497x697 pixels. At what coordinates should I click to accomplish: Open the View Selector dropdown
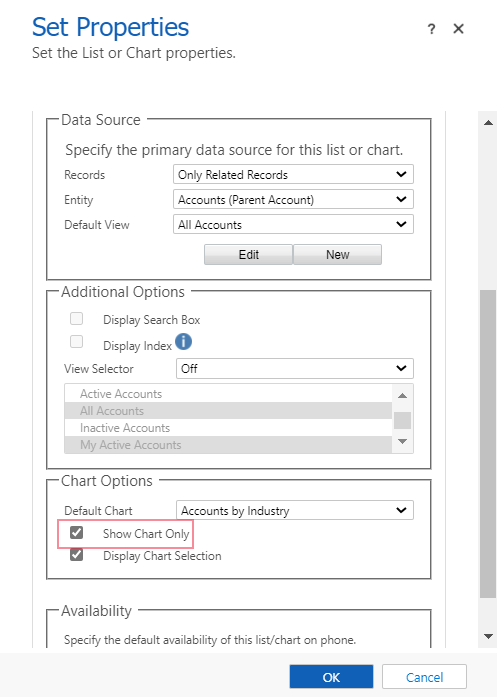point(295,368)
